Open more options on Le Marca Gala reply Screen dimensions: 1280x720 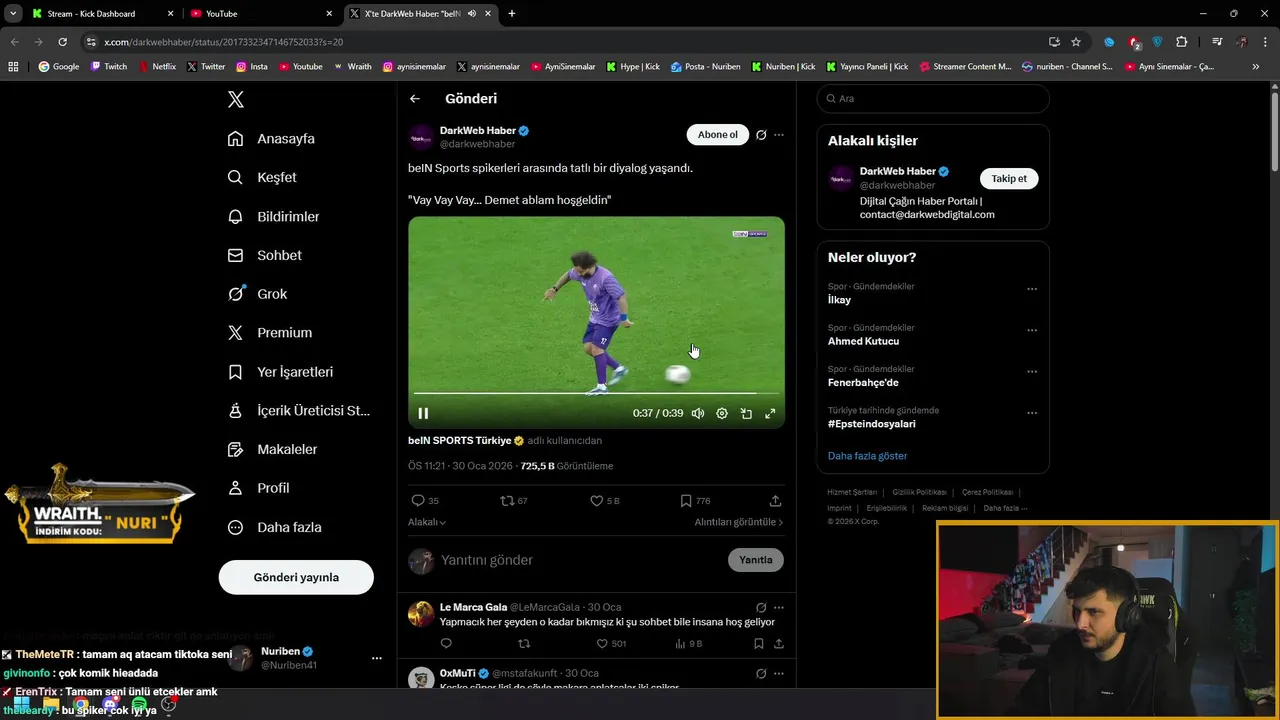(x=779, y=607)
